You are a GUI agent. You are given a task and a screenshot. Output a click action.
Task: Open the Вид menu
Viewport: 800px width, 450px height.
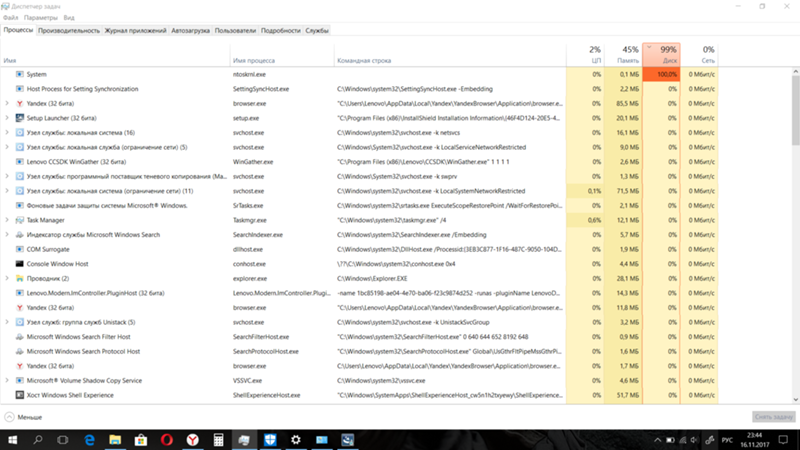(x=69, y=17)
